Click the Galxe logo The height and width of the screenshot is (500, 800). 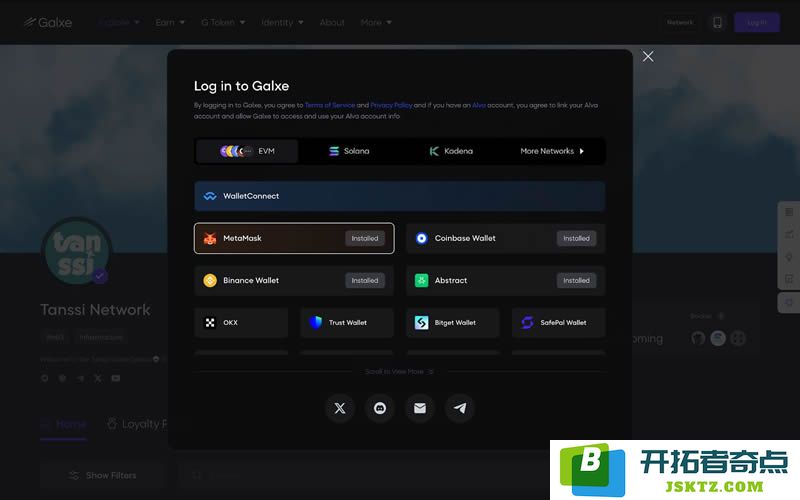click(x=48, y=22)
